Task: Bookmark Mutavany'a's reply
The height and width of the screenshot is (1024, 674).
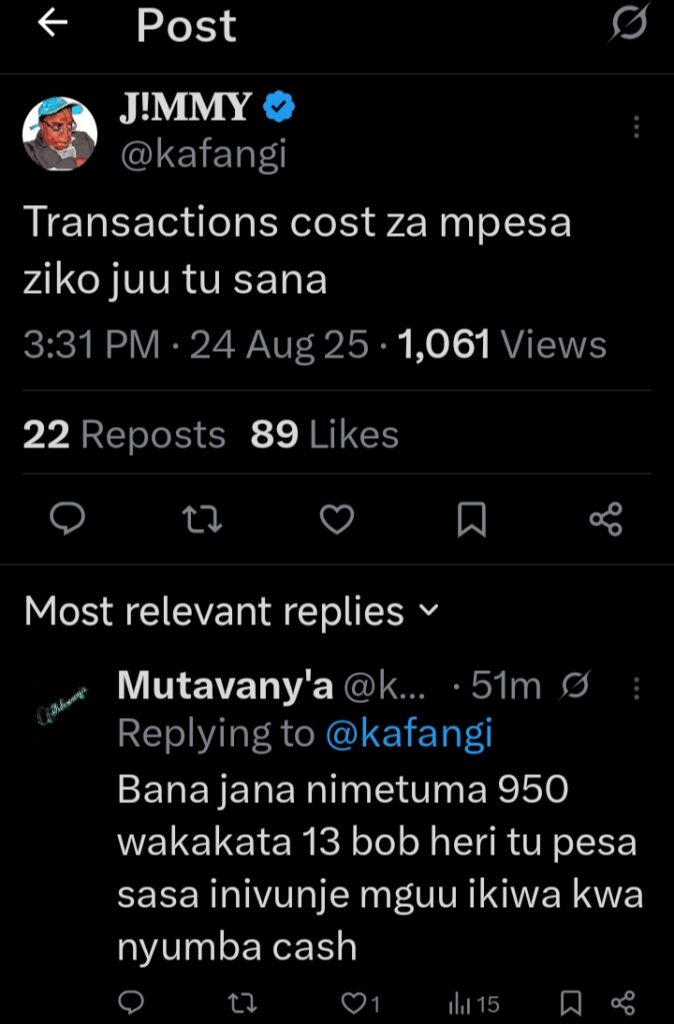Action: click(569, 1003)
